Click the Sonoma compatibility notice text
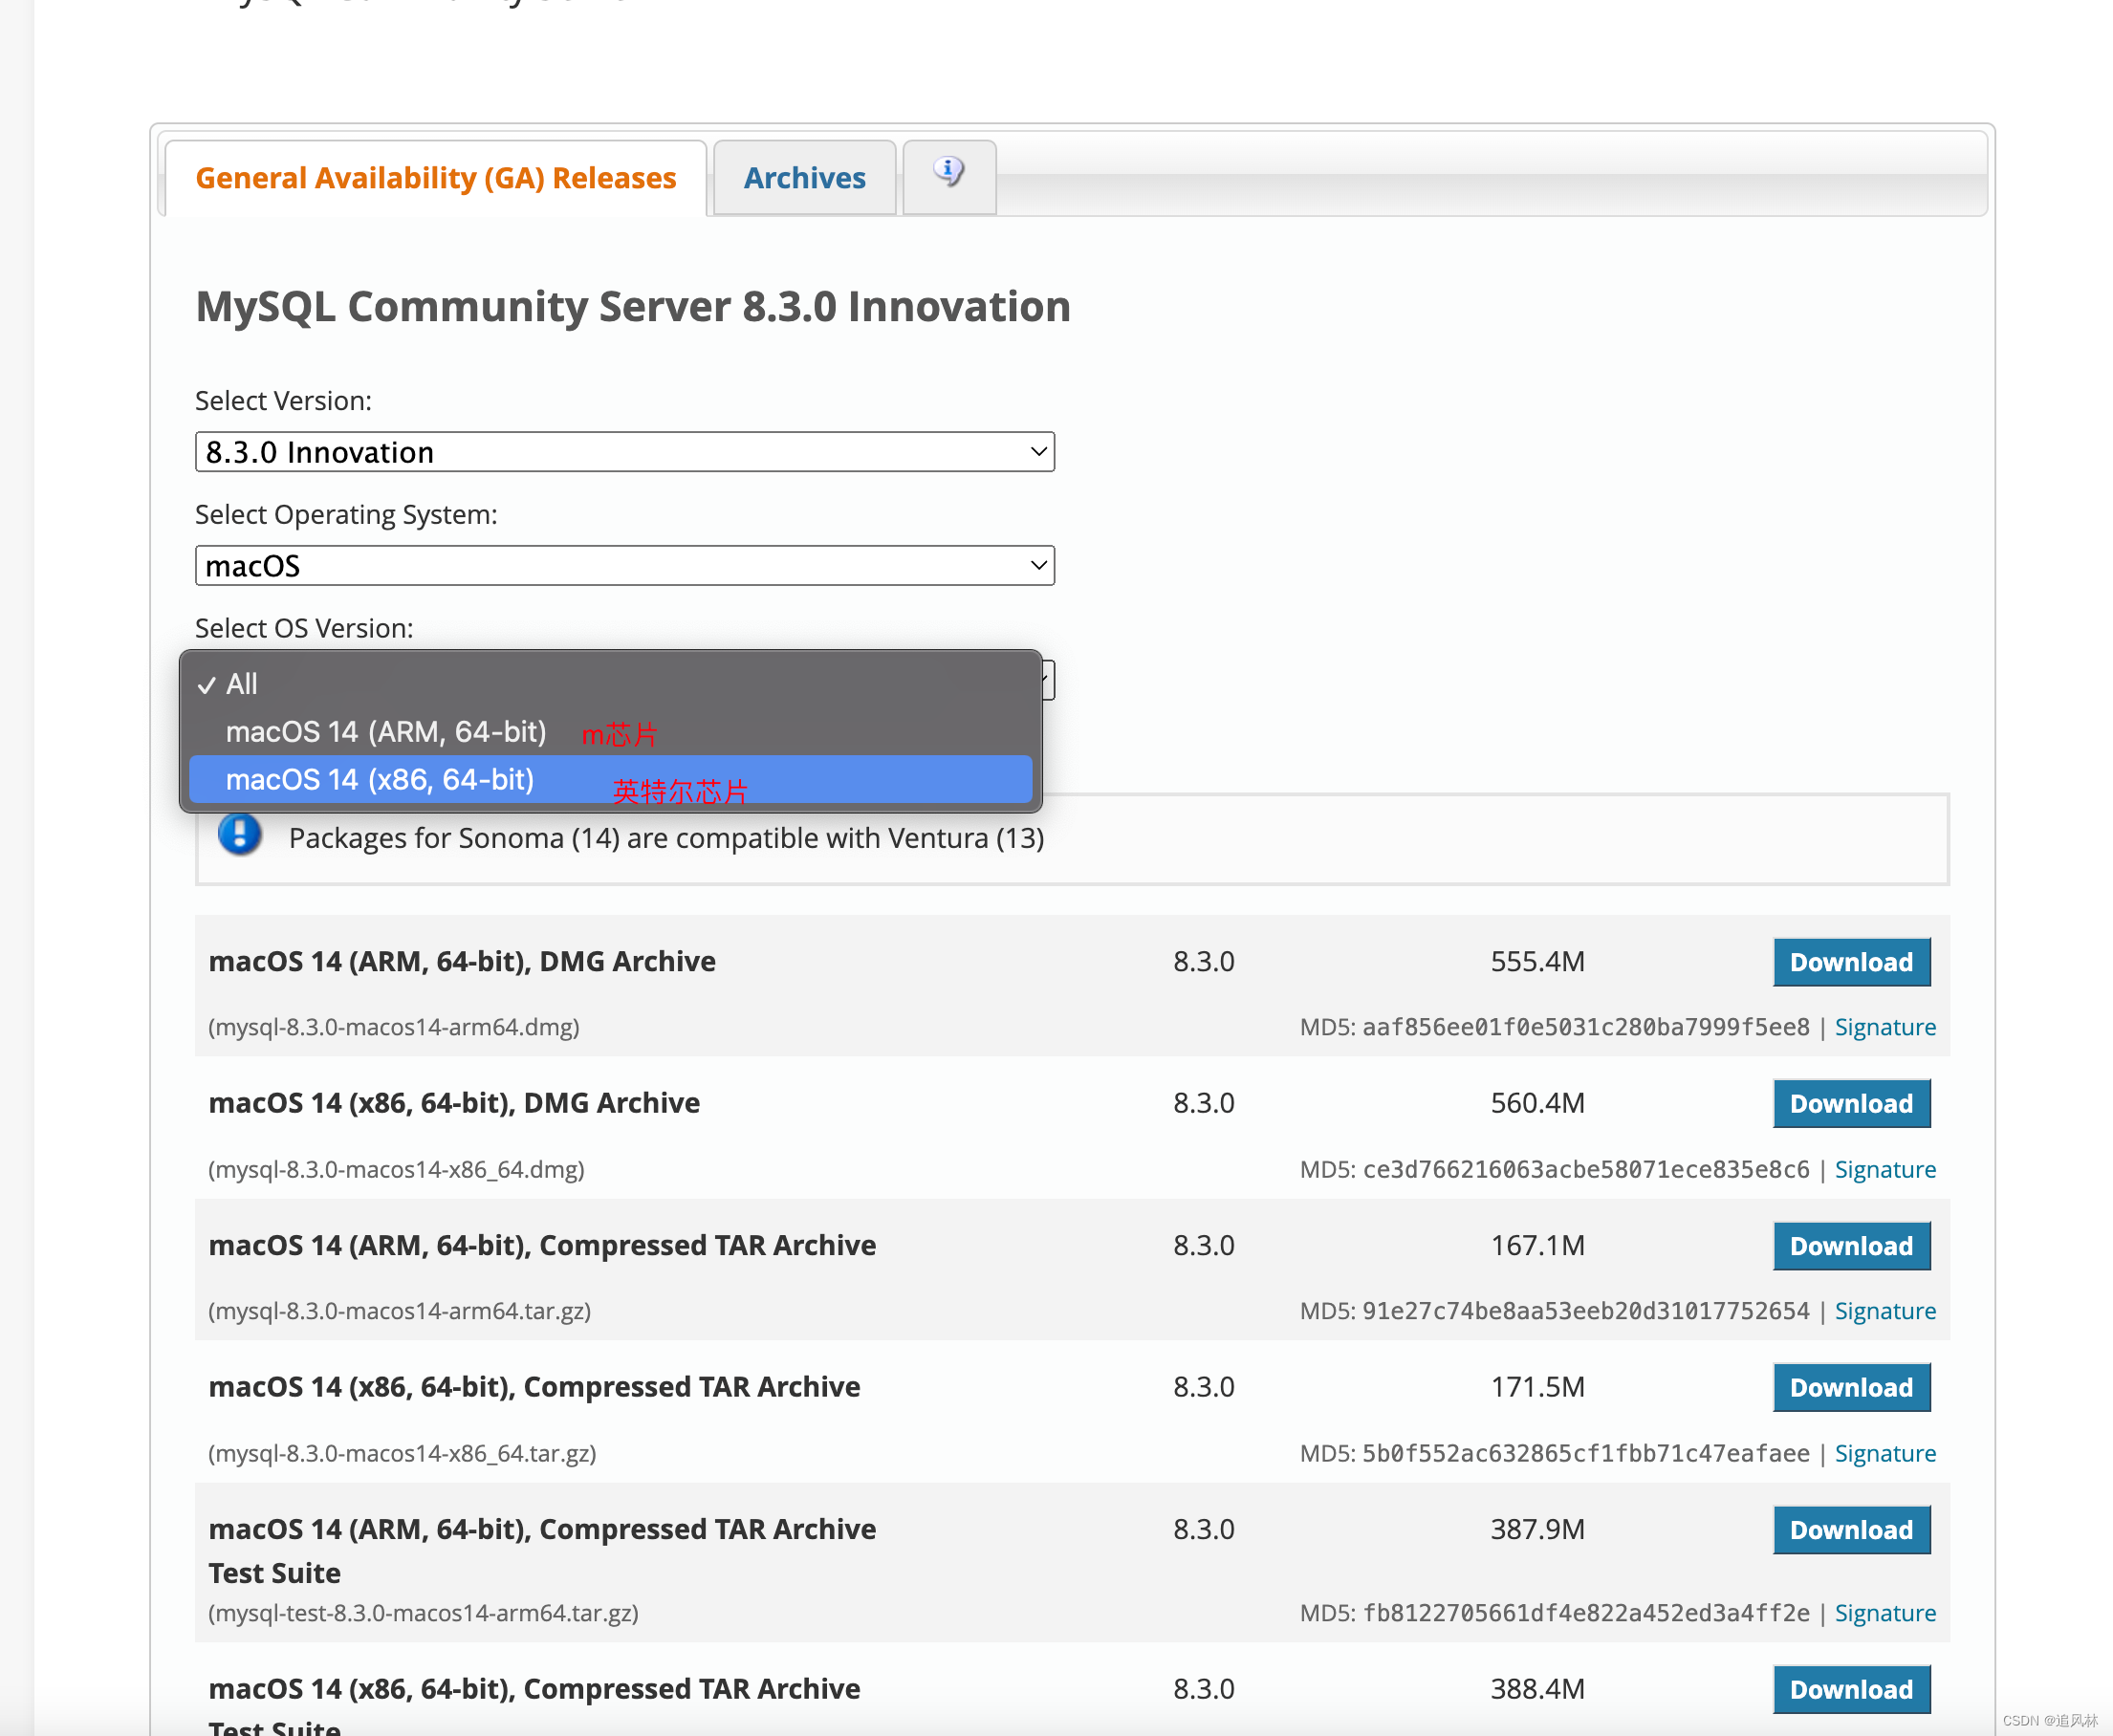This screenshot has height=1736, width=2113. coord(666,838)
